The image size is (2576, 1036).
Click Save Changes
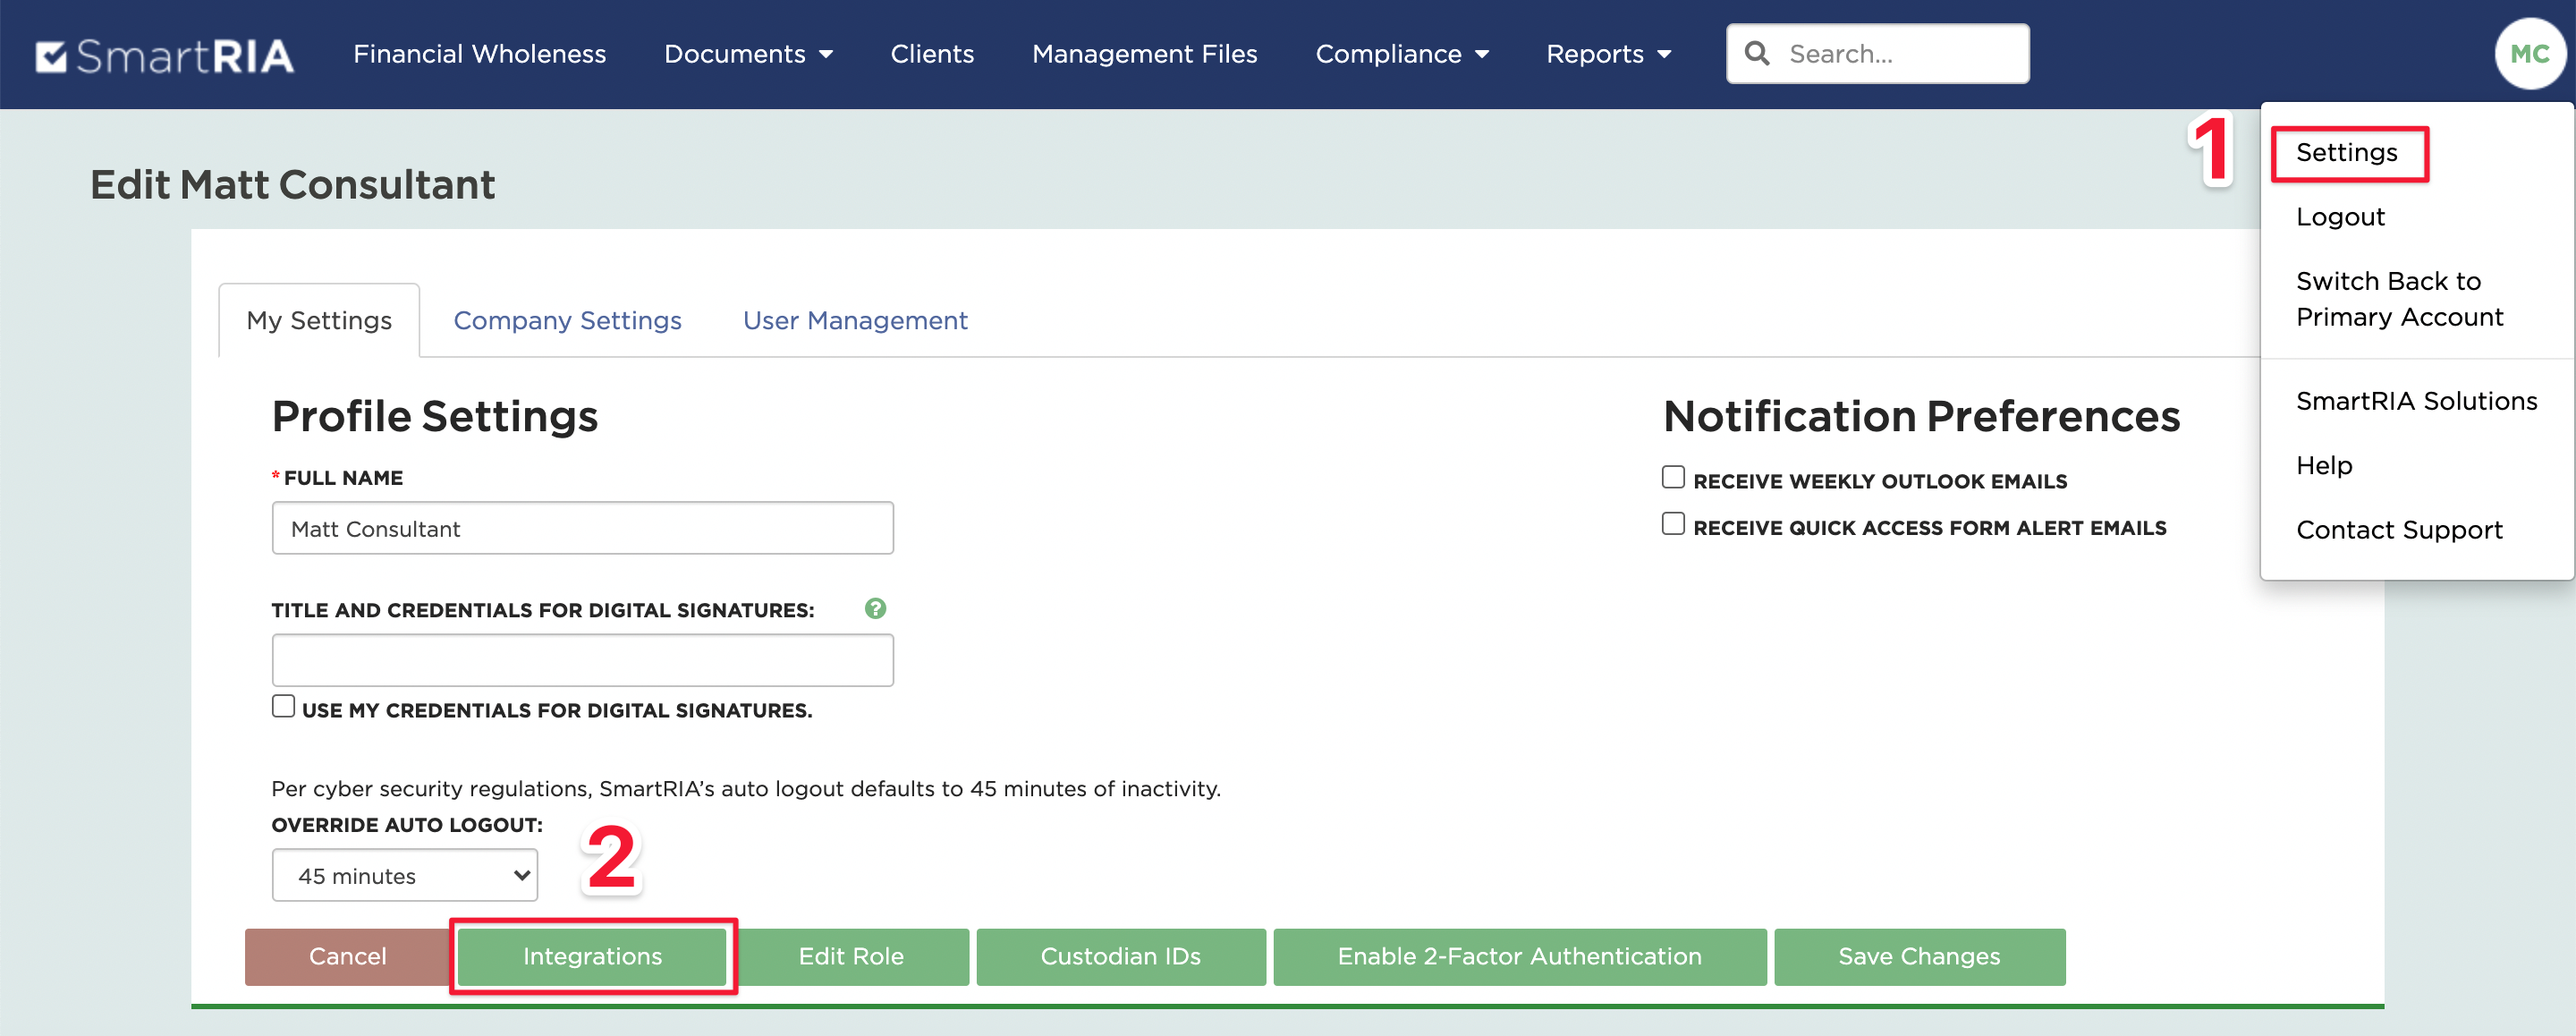[1919, 956]
